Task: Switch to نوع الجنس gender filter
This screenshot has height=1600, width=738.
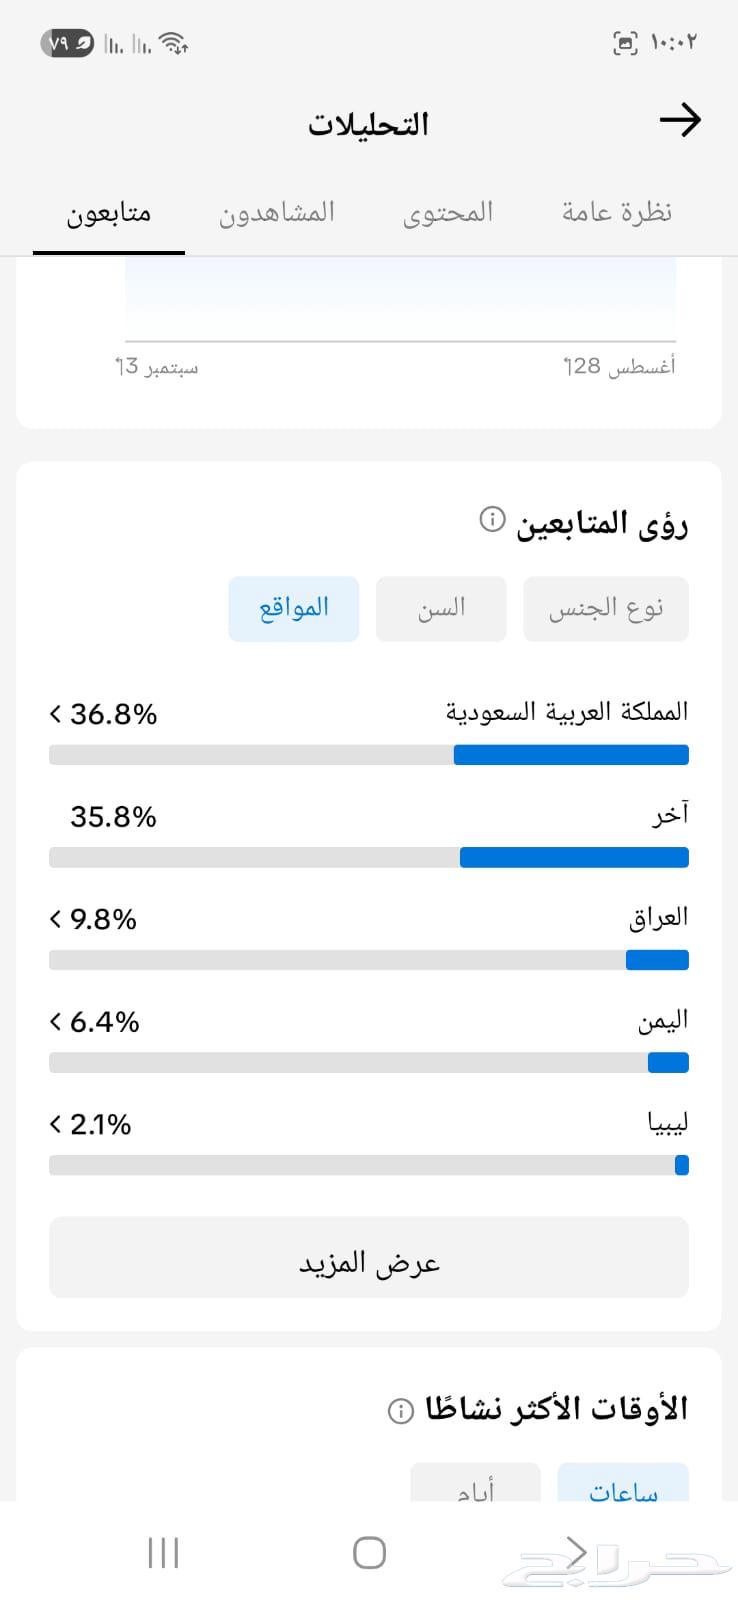Action: pos(605,608)
